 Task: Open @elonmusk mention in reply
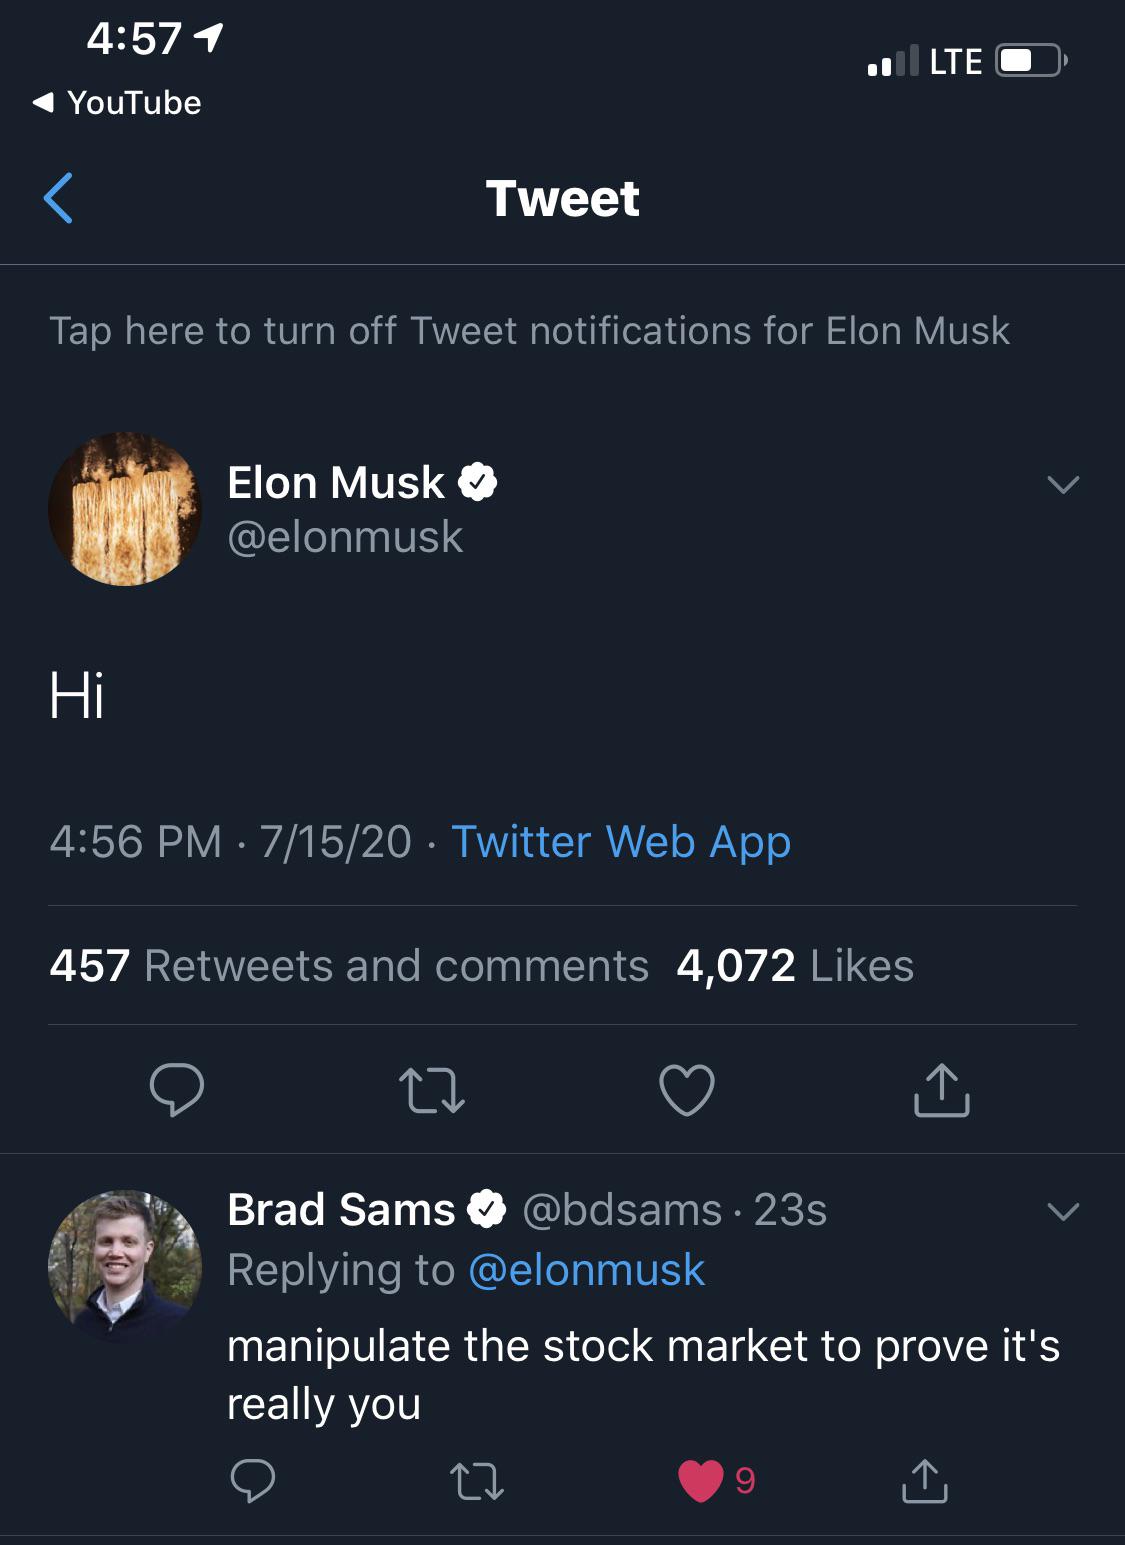click(x=586, y=1270)
